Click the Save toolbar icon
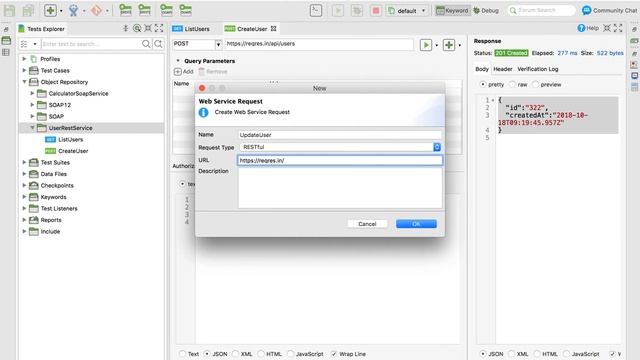Screen dimensions: 640x360 [x=9, y=11]
